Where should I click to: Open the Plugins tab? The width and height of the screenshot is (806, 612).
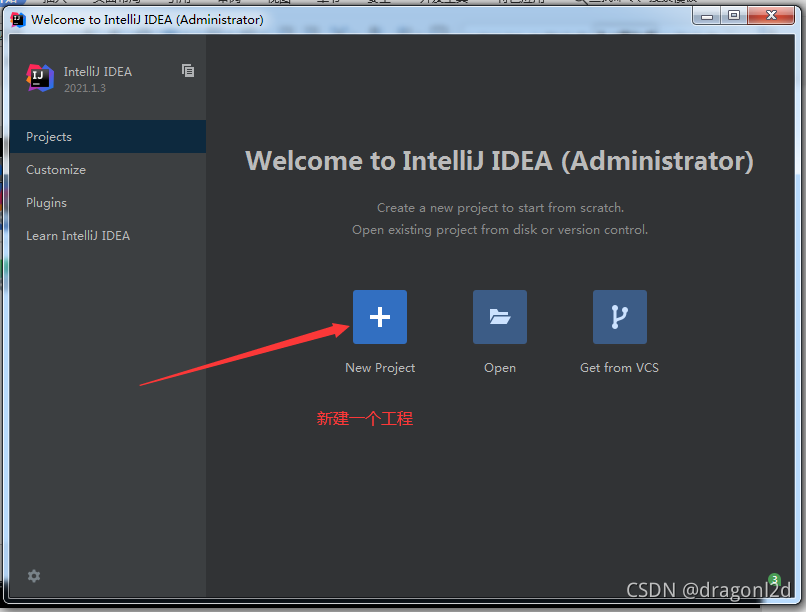tap(107, 202)
